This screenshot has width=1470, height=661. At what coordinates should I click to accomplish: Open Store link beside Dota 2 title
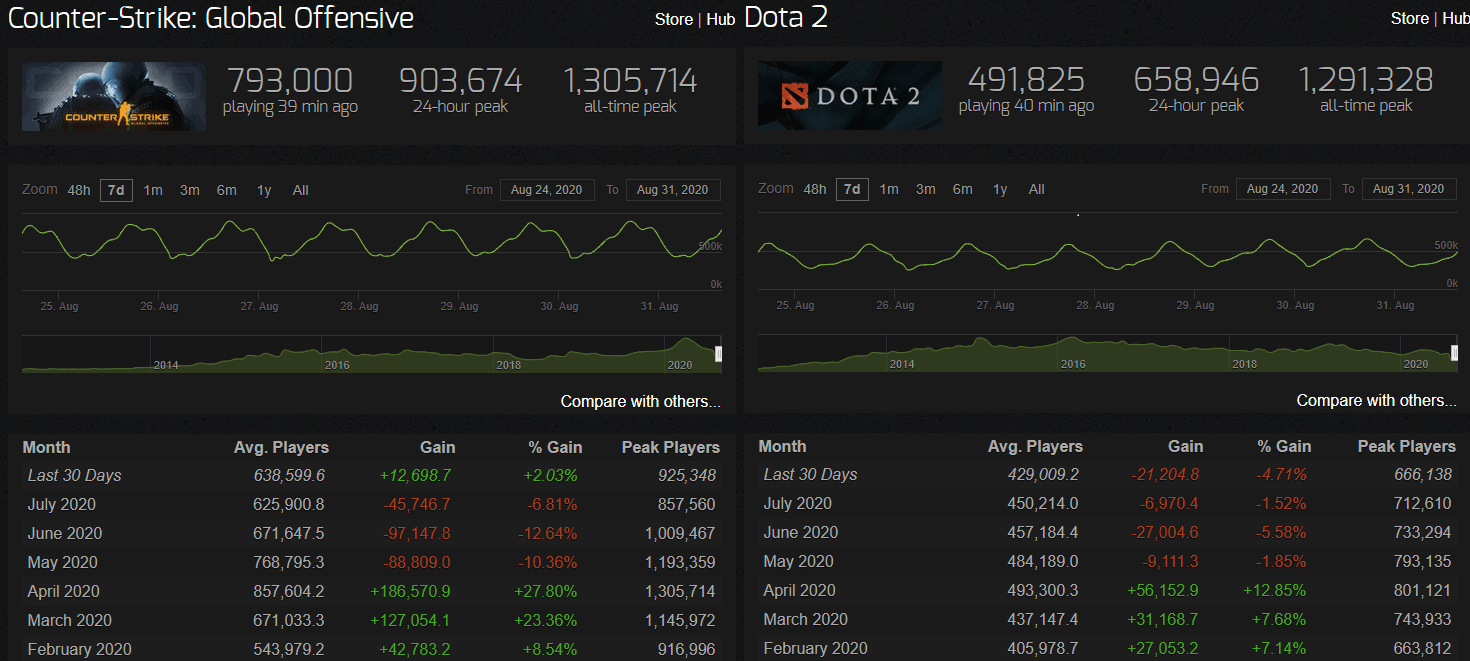[1410, 18]
